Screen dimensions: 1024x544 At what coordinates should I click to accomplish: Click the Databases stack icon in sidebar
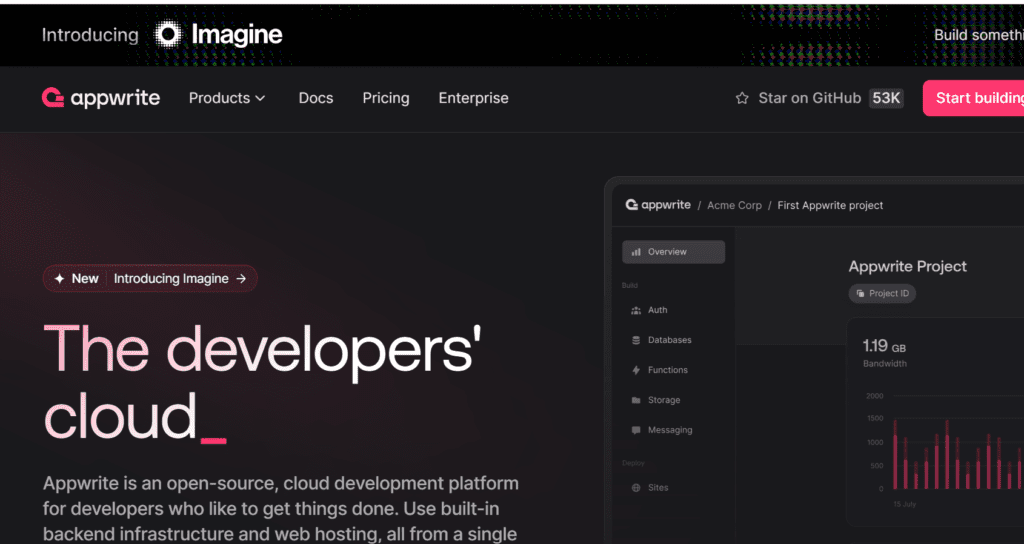point(636,340)
